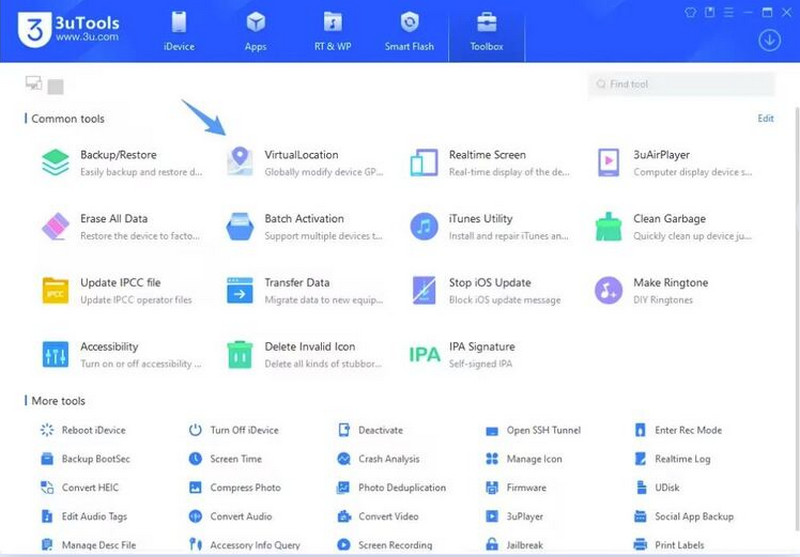Launch the Make Ringtone icon

coord(608,290)
